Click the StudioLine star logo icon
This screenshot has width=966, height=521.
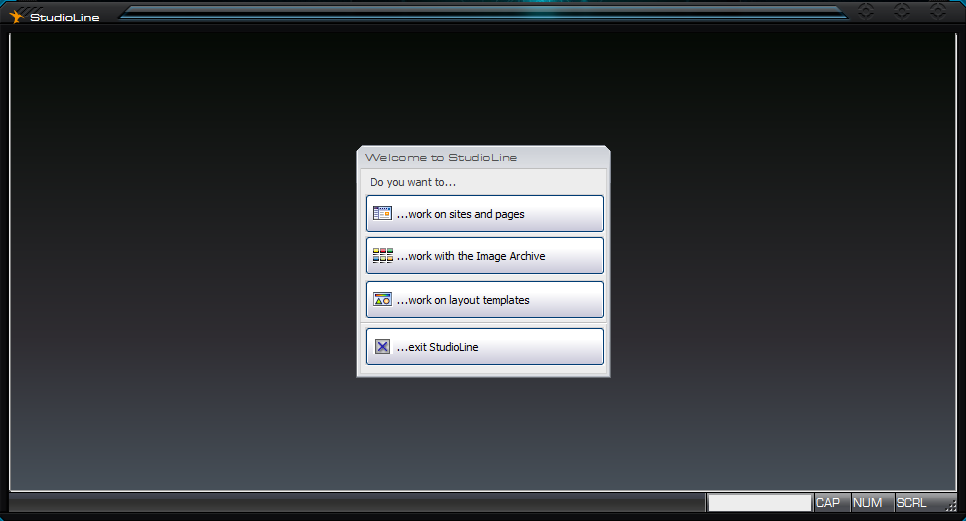[x=16, y=17]
